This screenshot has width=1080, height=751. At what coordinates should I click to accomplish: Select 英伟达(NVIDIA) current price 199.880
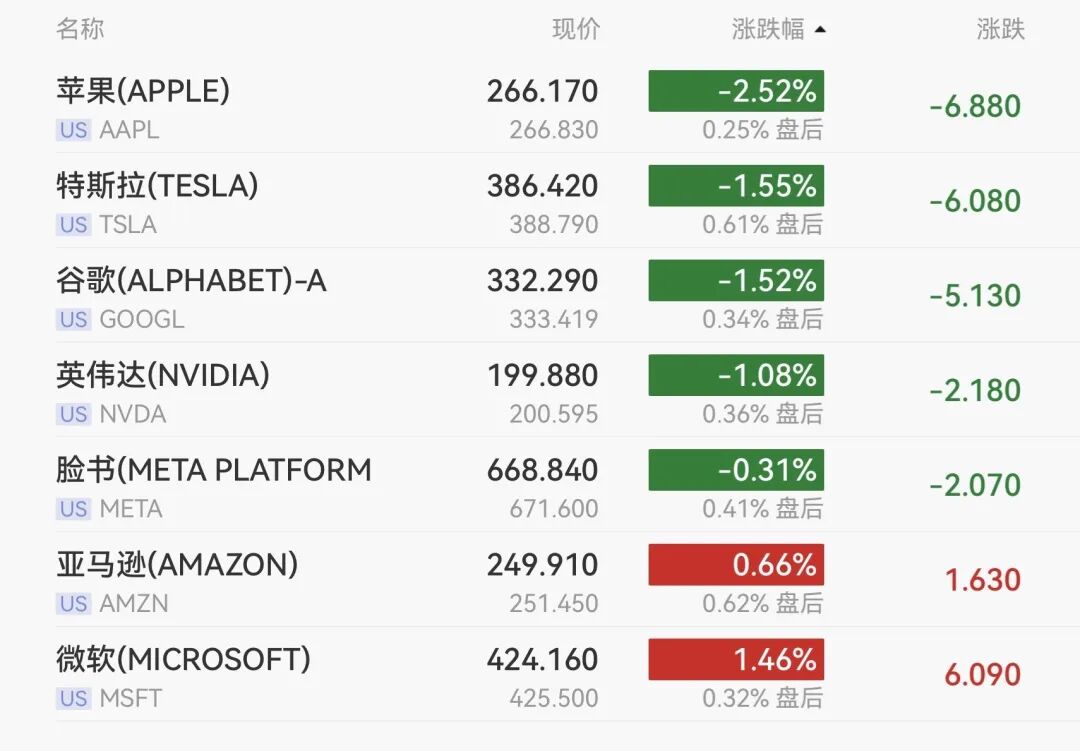click(x=542, y=376)
